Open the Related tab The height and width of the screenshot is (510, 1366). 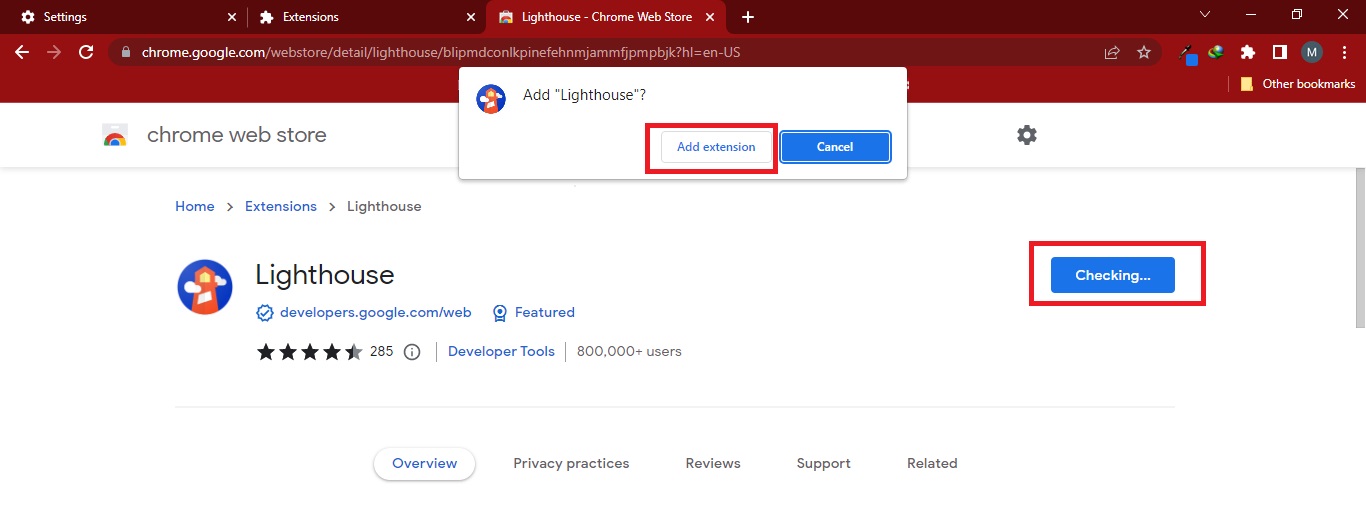pyautogui.click(x=932, y=463)
